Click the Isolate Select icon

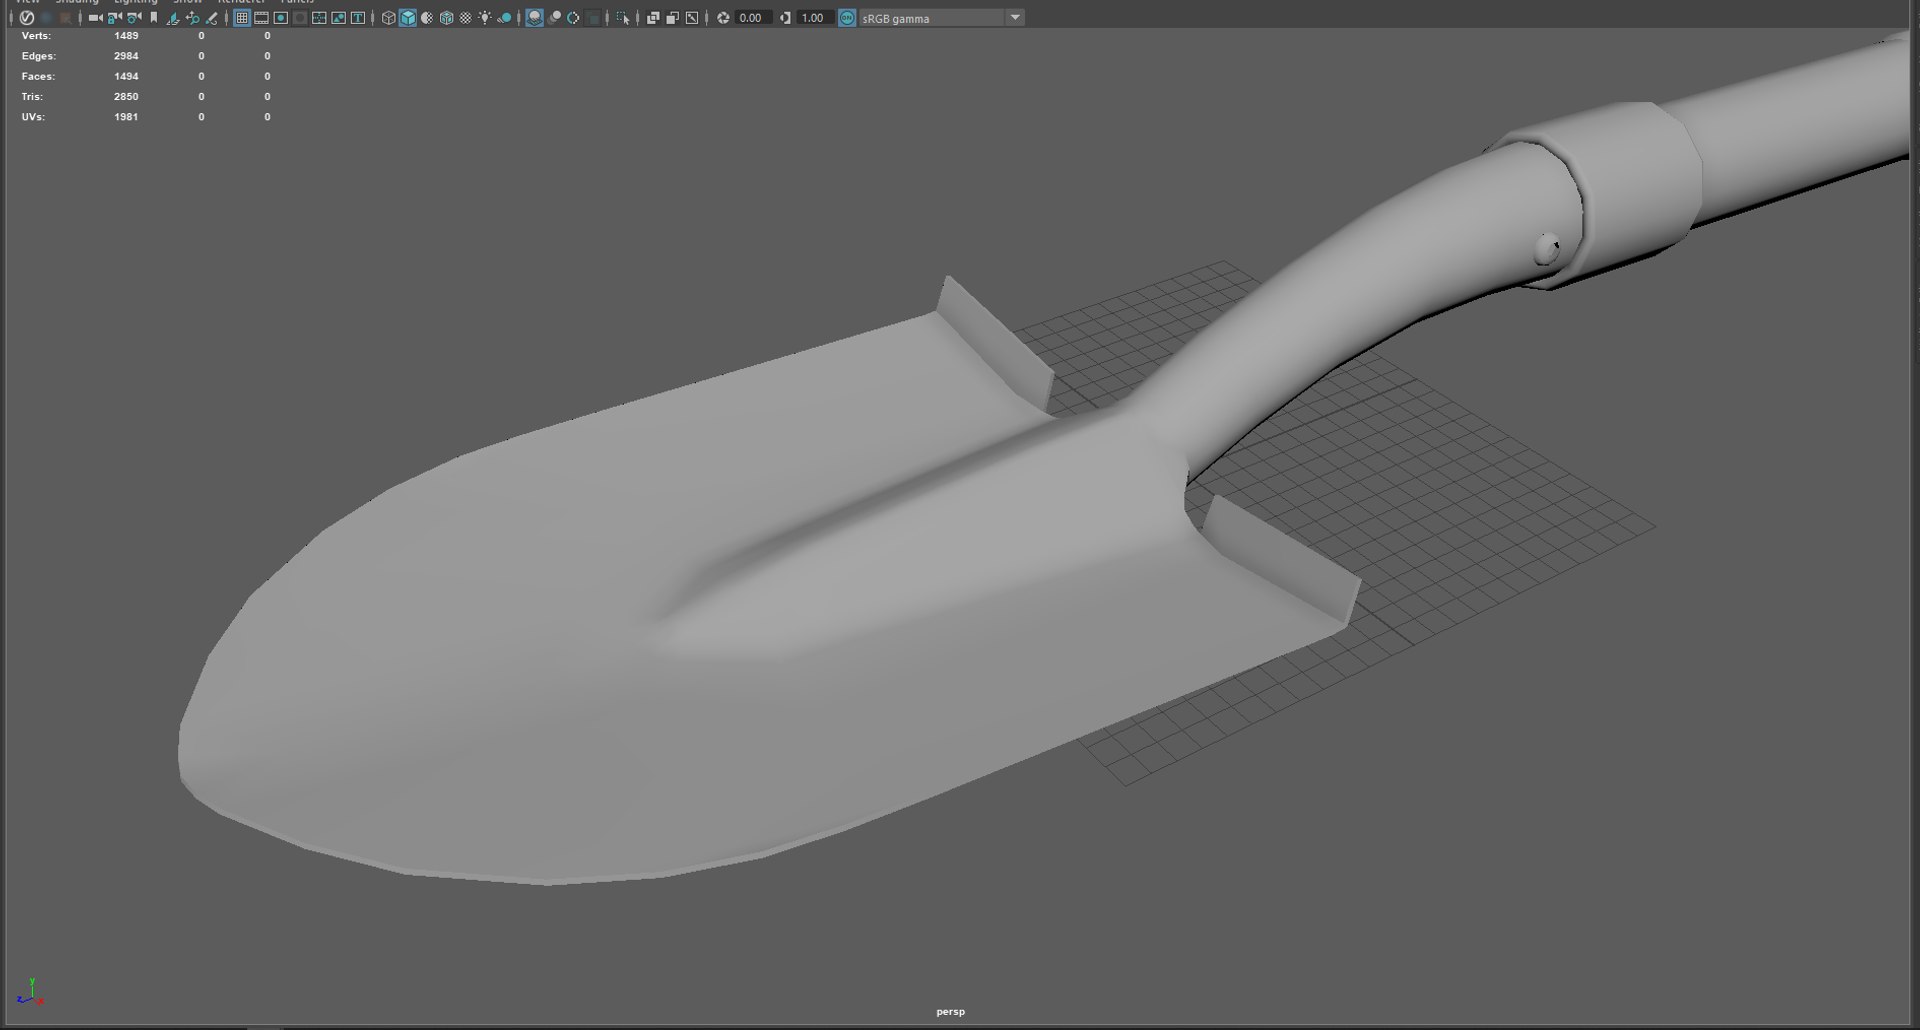click(x=623, y=18)
